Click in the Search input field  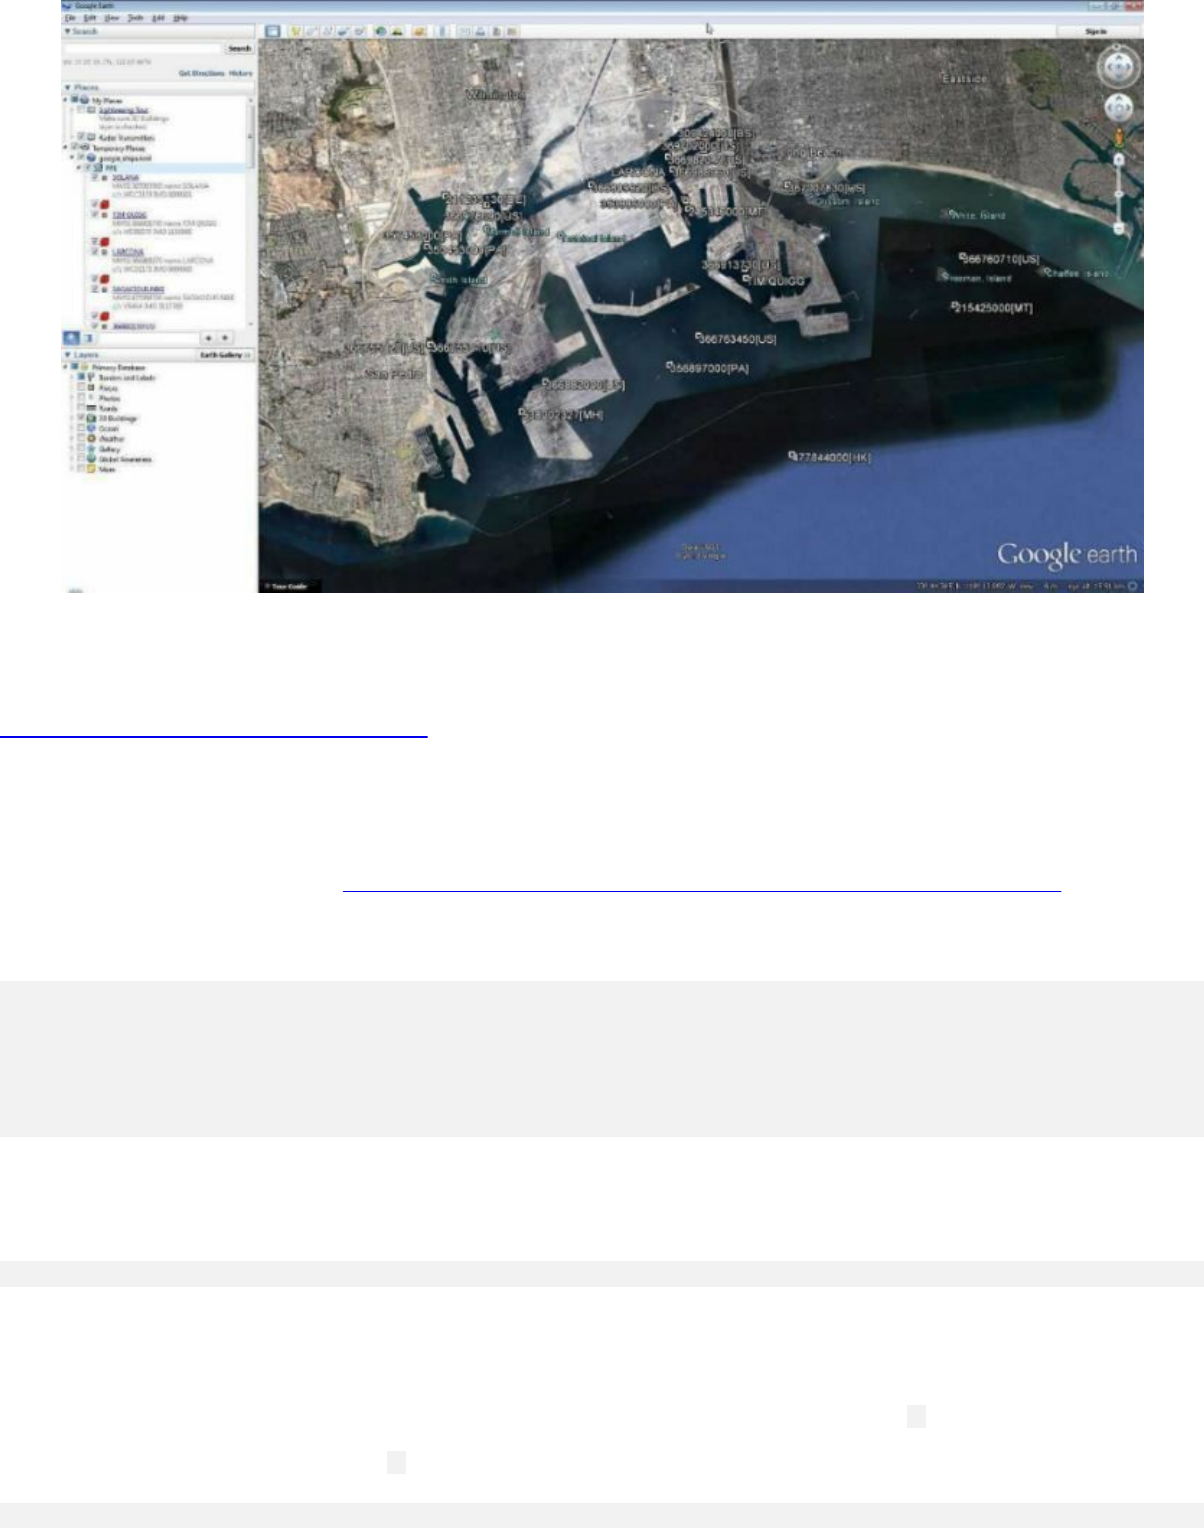click(x=142, y=48)
